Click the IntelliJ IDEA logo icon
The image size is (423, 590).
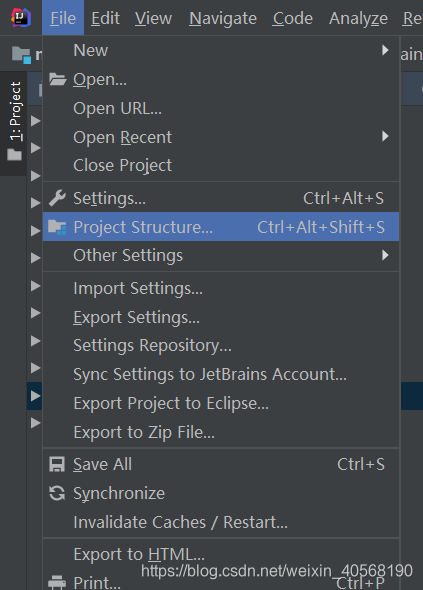(x=21, y=17)
